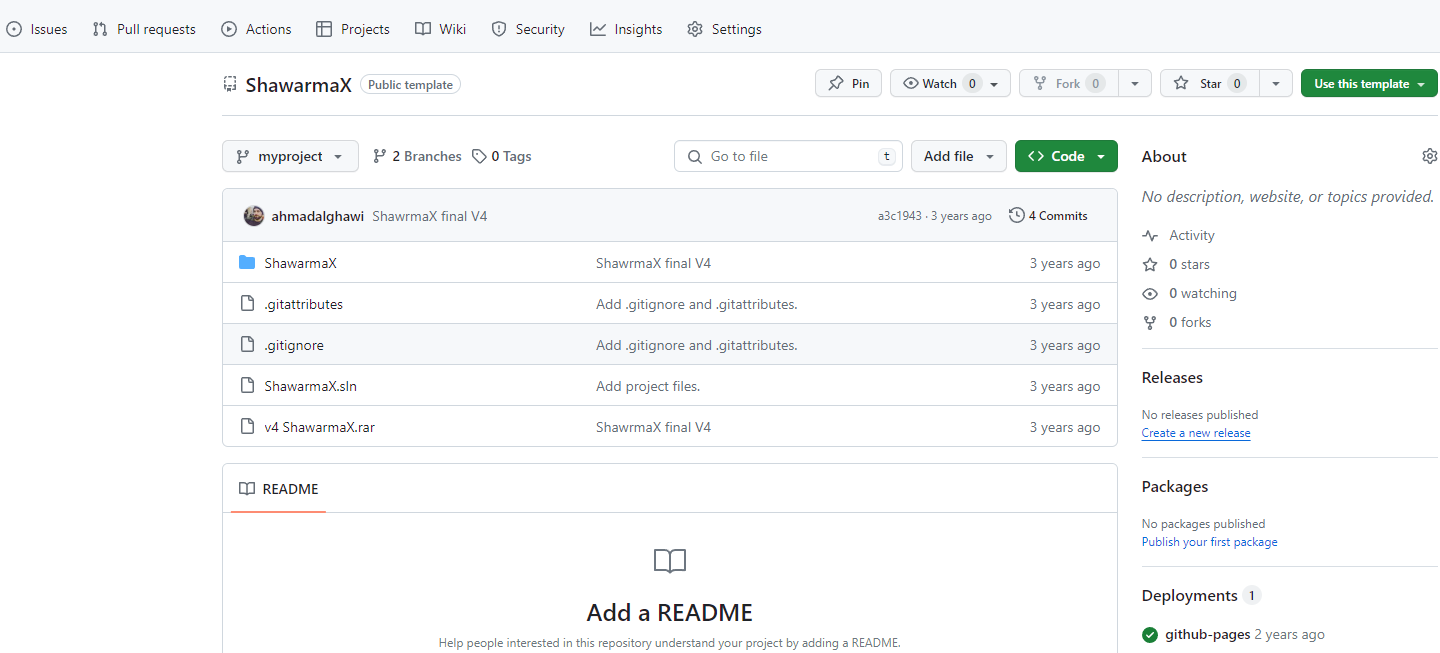
Task: Open the .gitignore file
Action: (x=294, y=345)
